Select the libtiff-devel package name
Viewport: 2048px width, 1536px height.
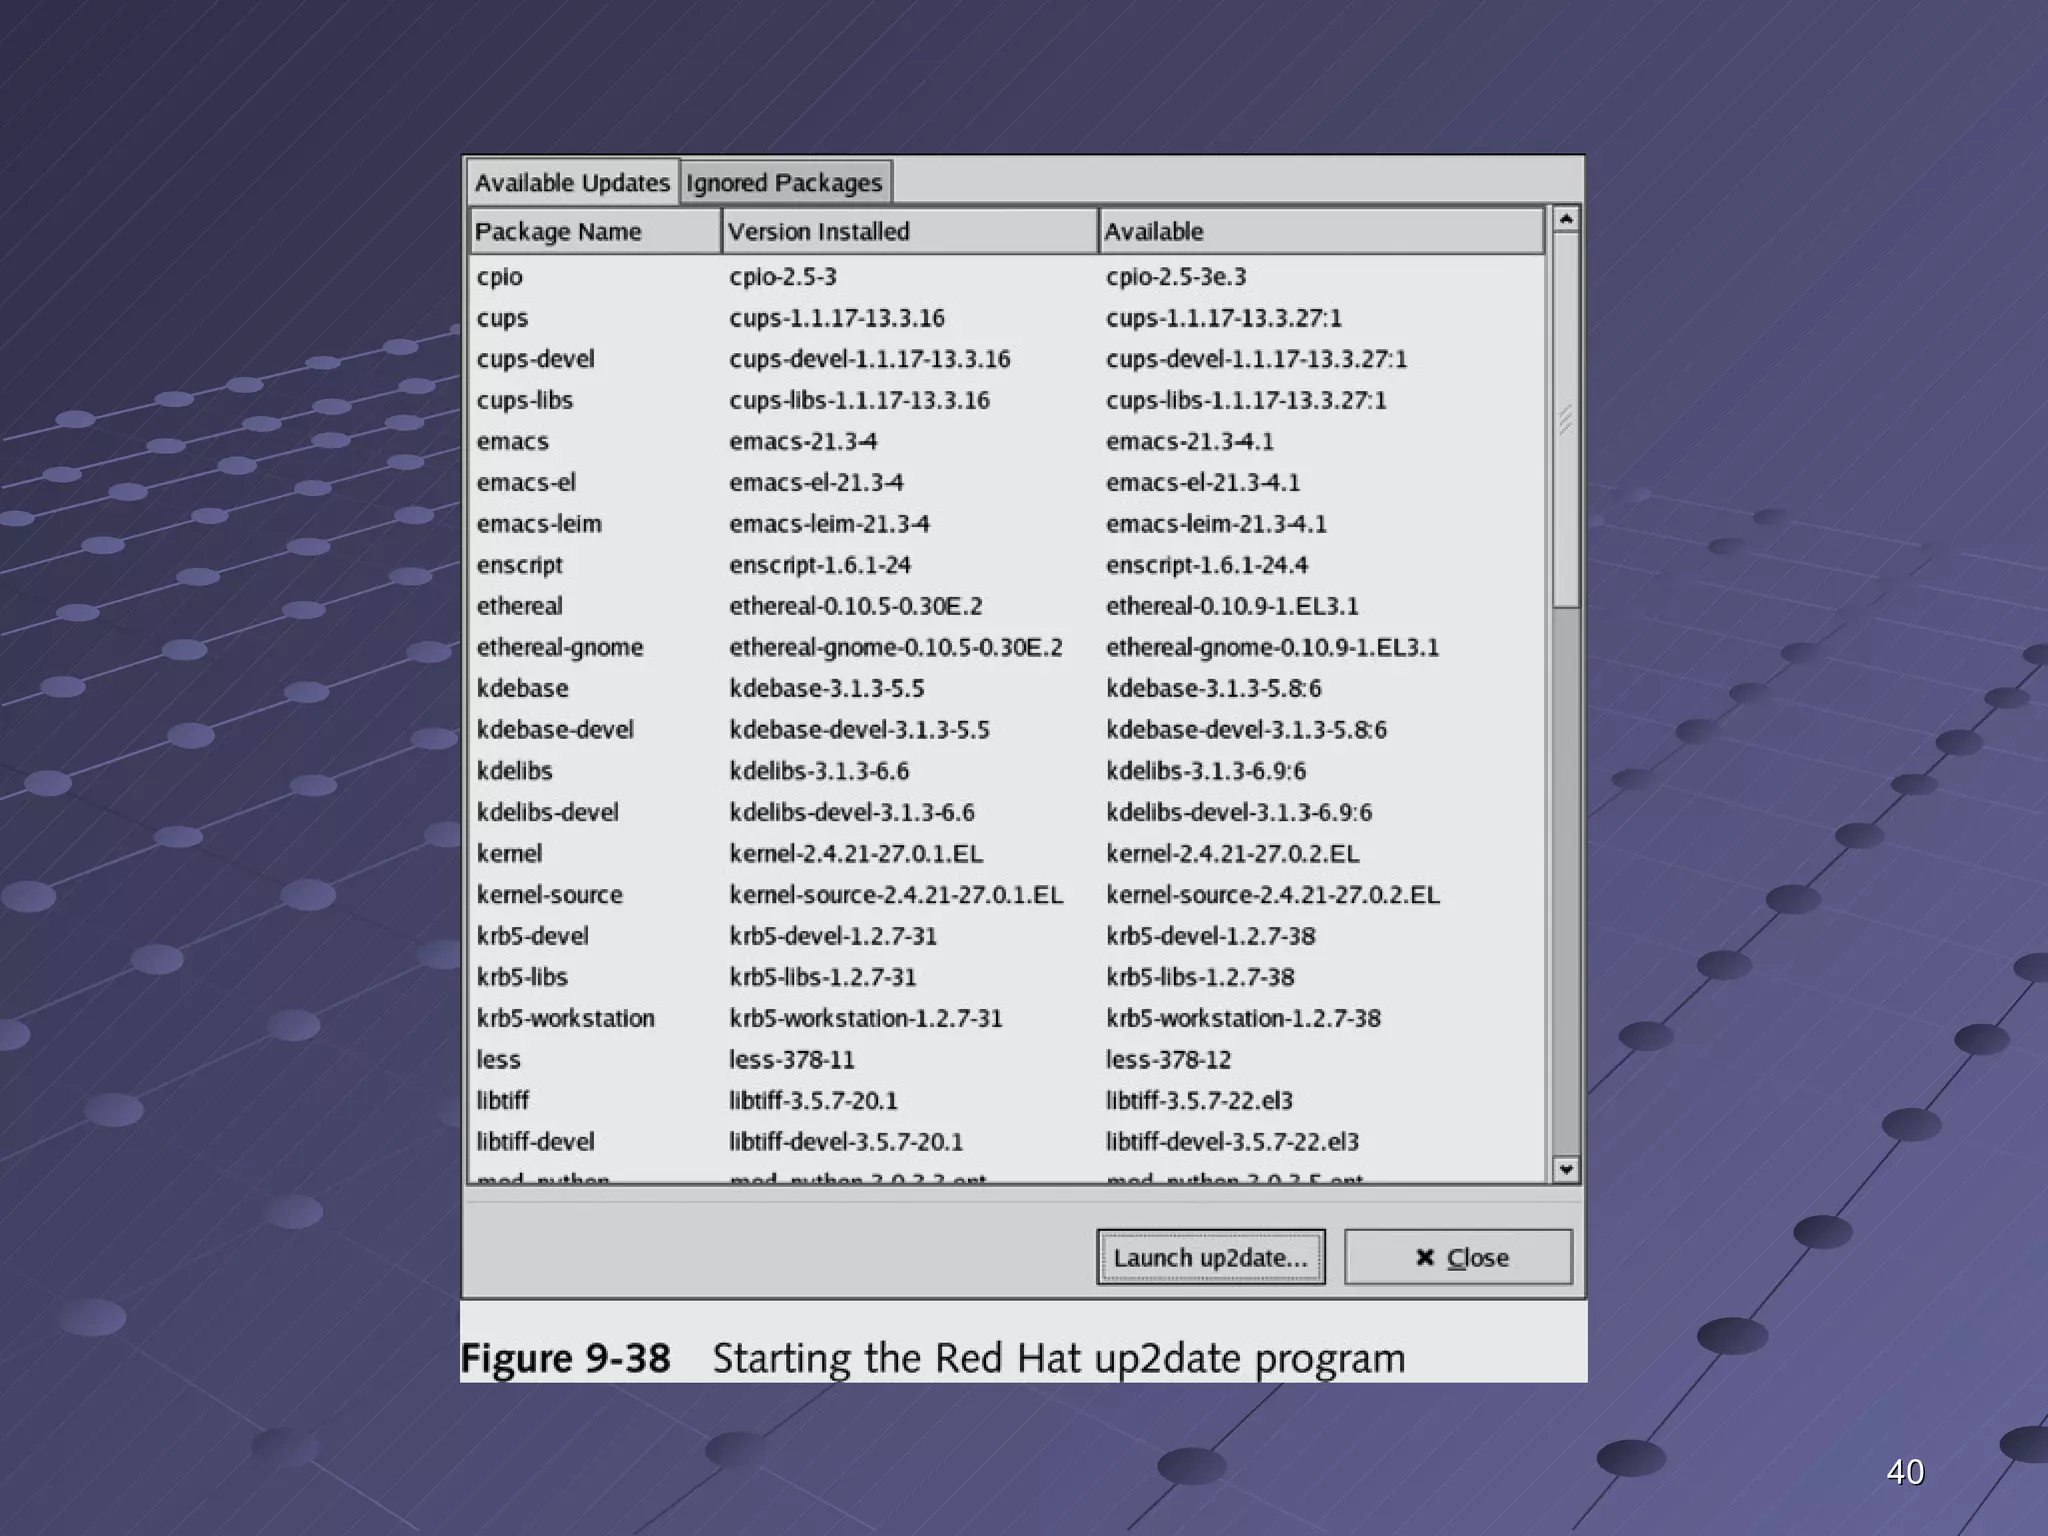click(535, 1142)
